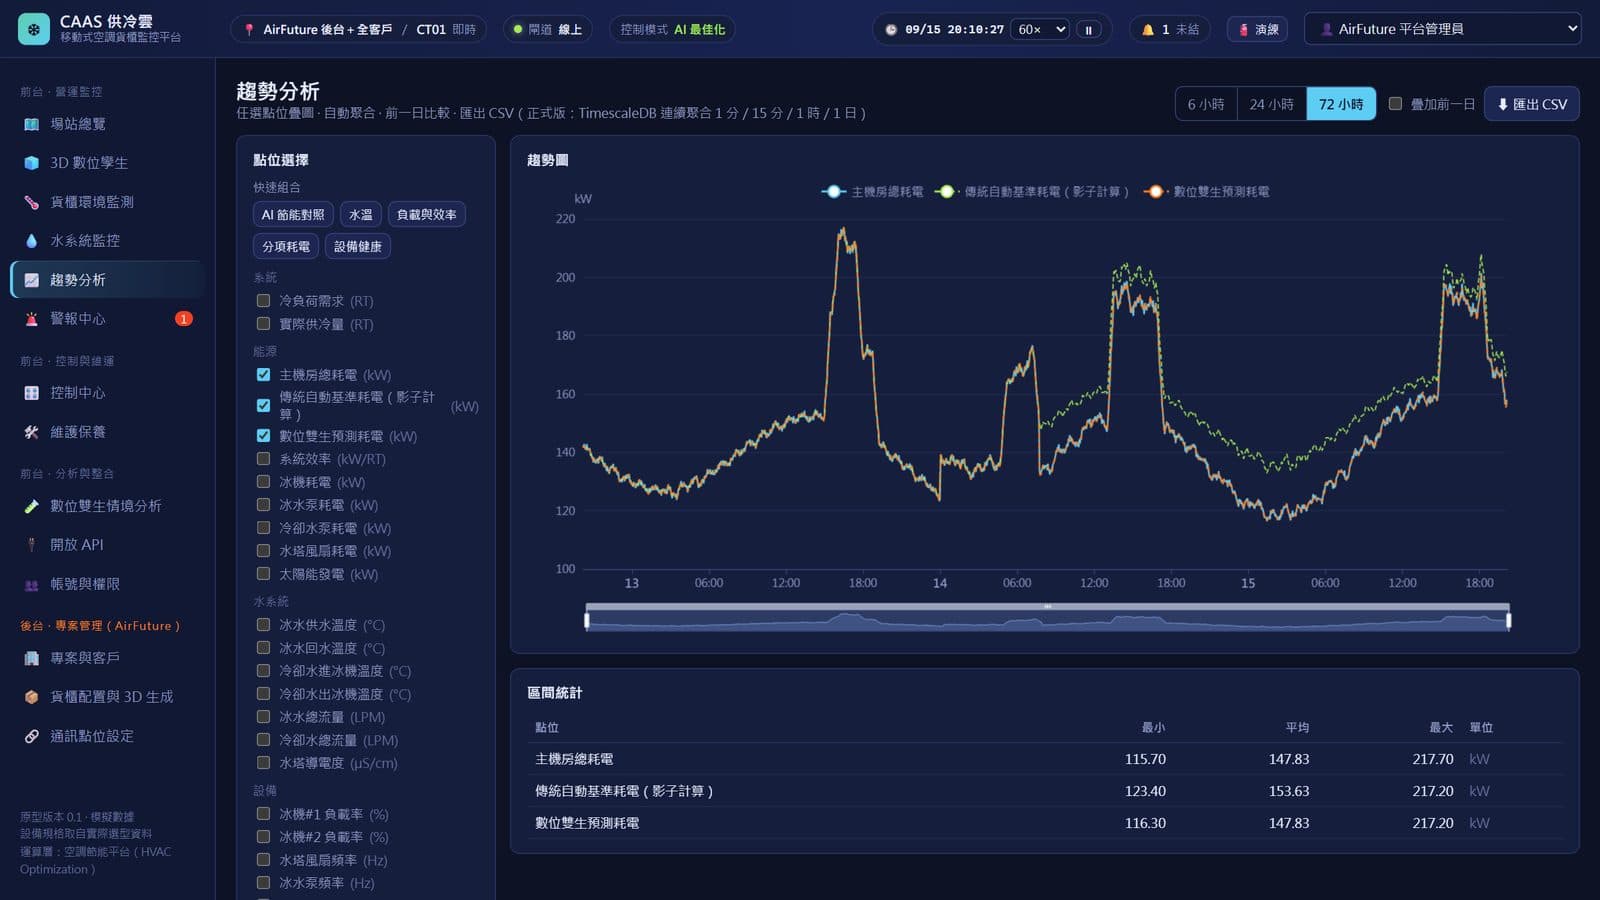Open AirFuture 平台管理員 user dropdown
The width and height of the screenshot is (1600, 900).
pos(1443,29)
